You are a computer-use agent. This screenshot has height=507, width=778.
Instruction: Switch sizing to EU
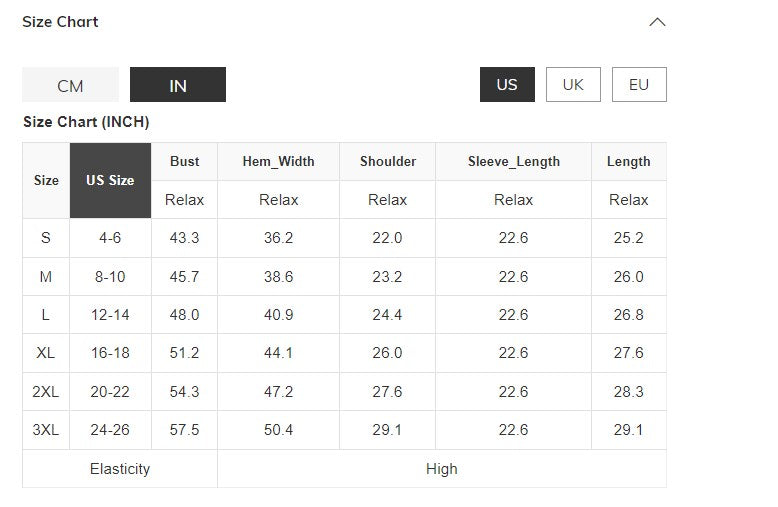639,85
